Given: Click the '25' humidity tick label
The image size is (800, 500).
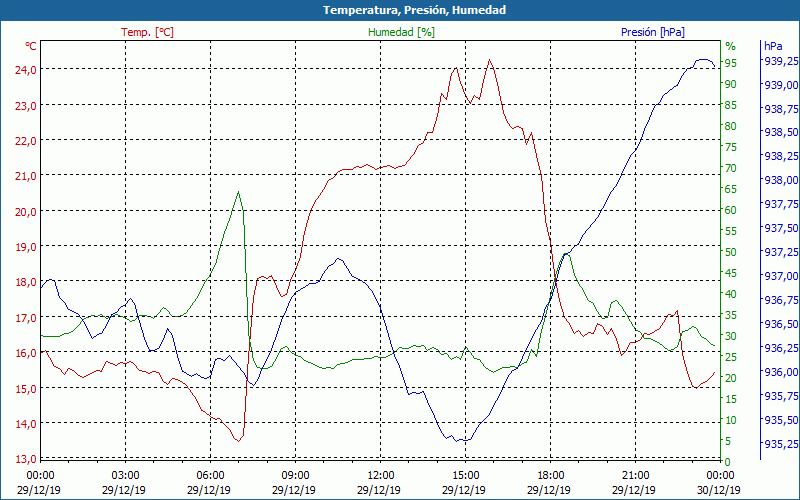Looking at the screenshot, I should 731,357.
